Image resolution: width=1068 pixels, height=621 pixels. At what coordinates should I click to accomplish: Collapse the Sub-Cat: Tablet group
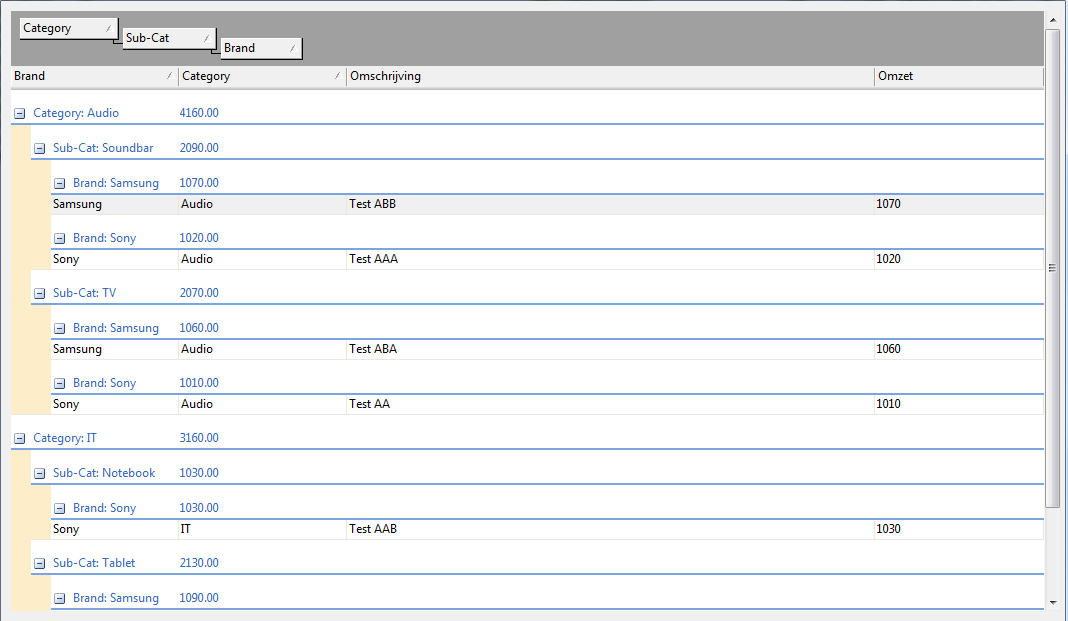(40, 564)
